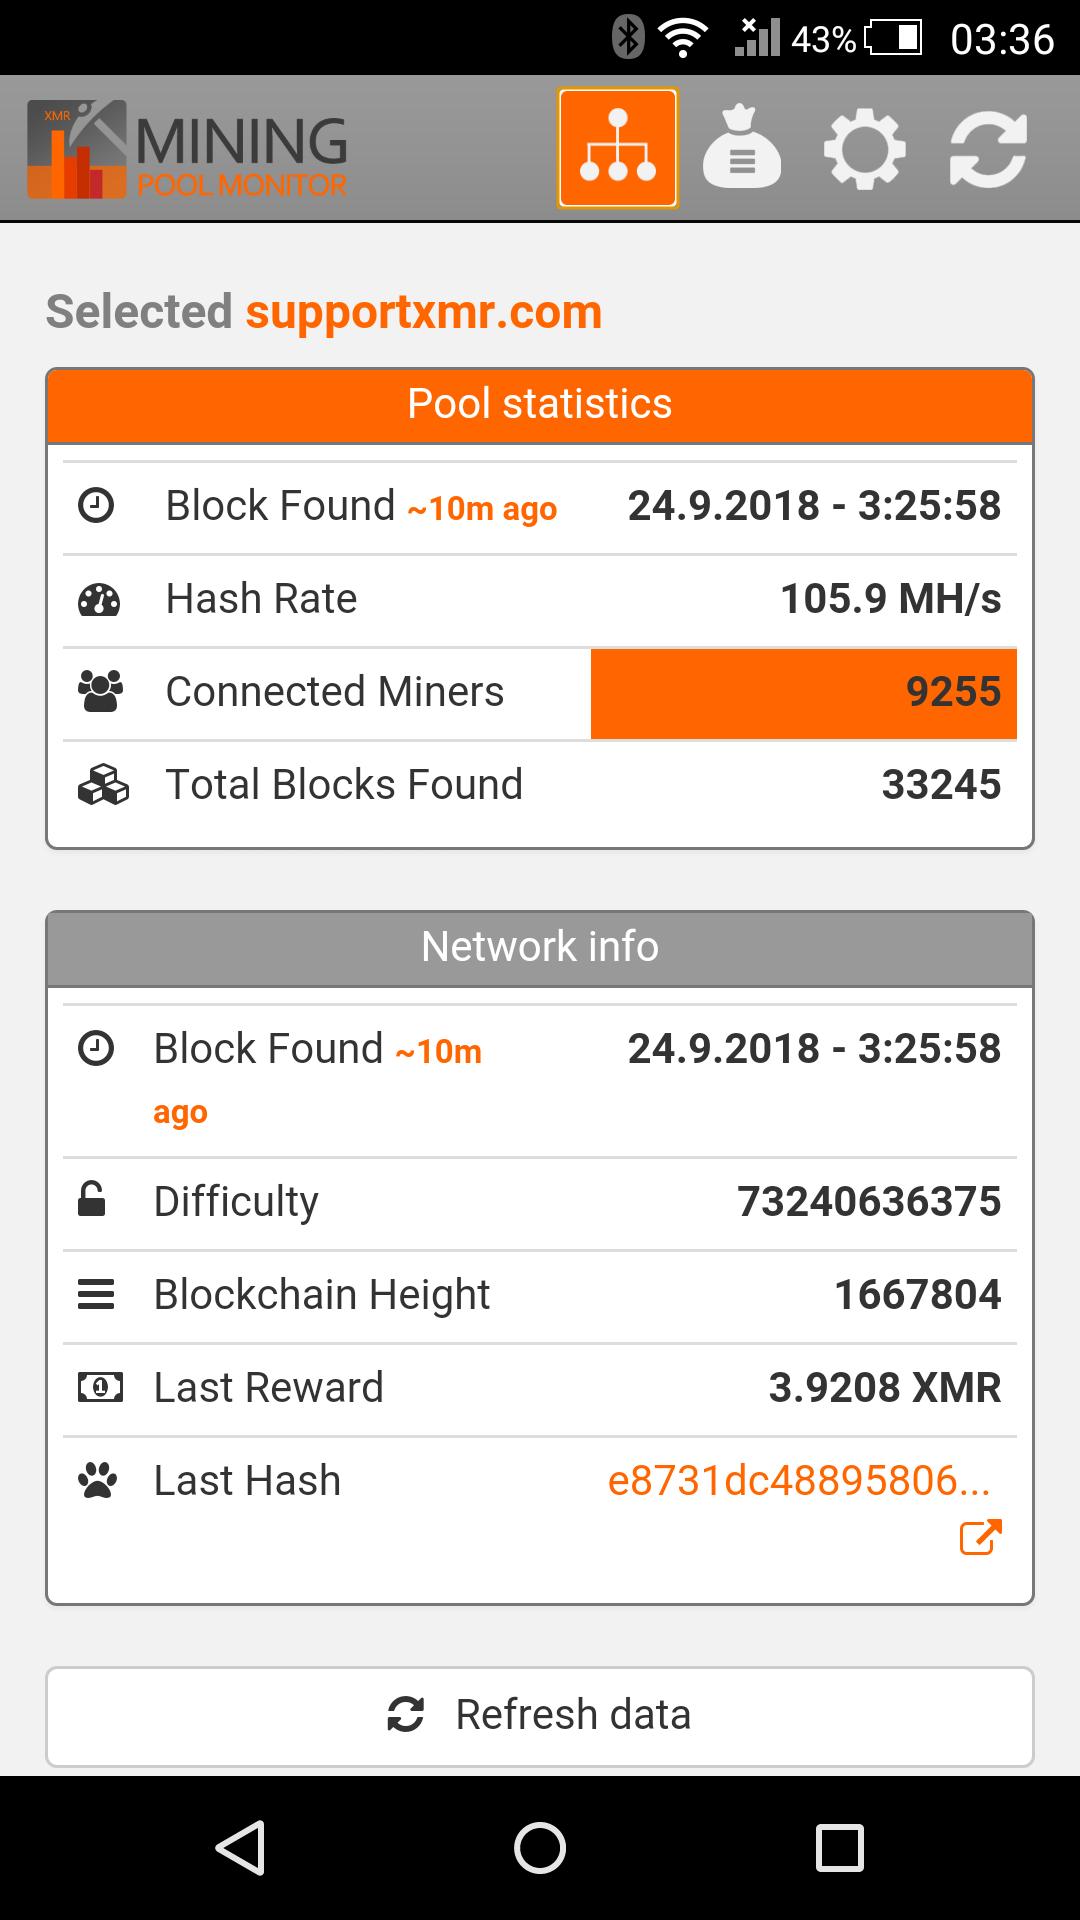This screenshot has height=1920, width=1080.
Task: Open the settings gear icon
Action: coord(865,150)
